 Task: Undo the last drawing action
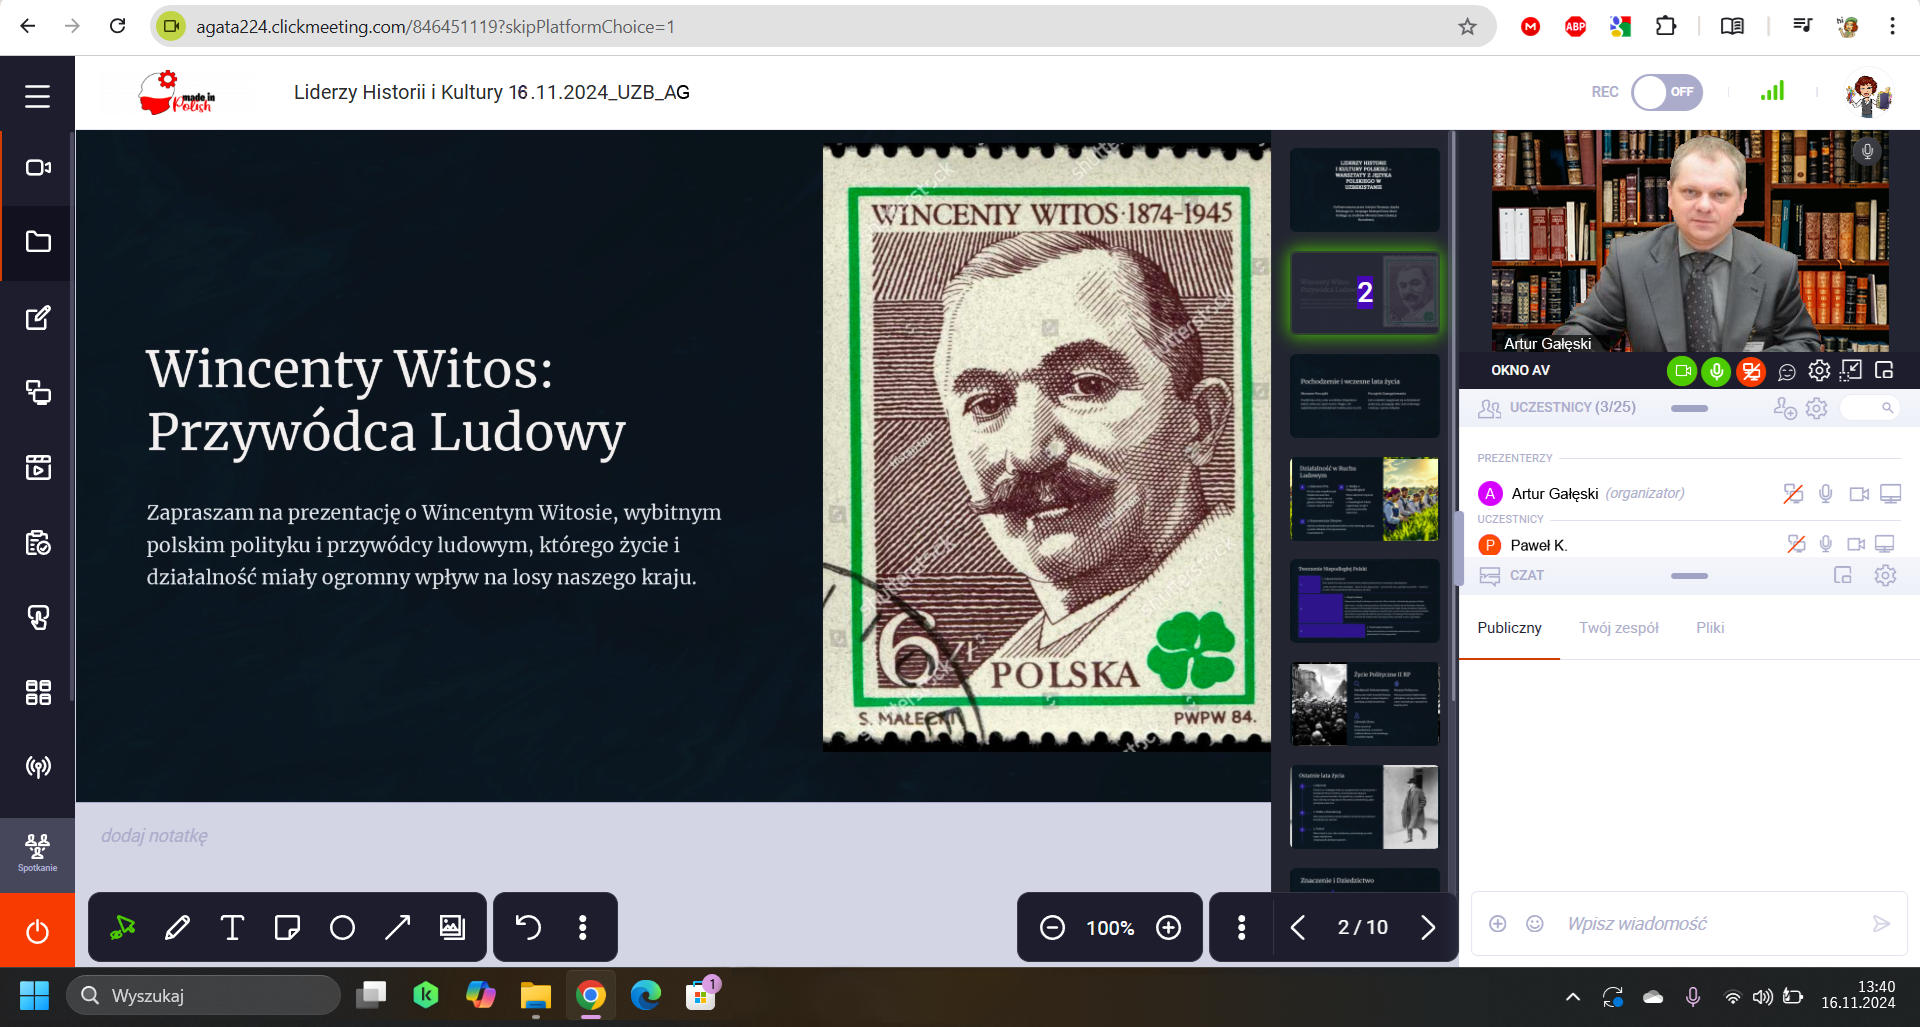[x=528, y=927]
